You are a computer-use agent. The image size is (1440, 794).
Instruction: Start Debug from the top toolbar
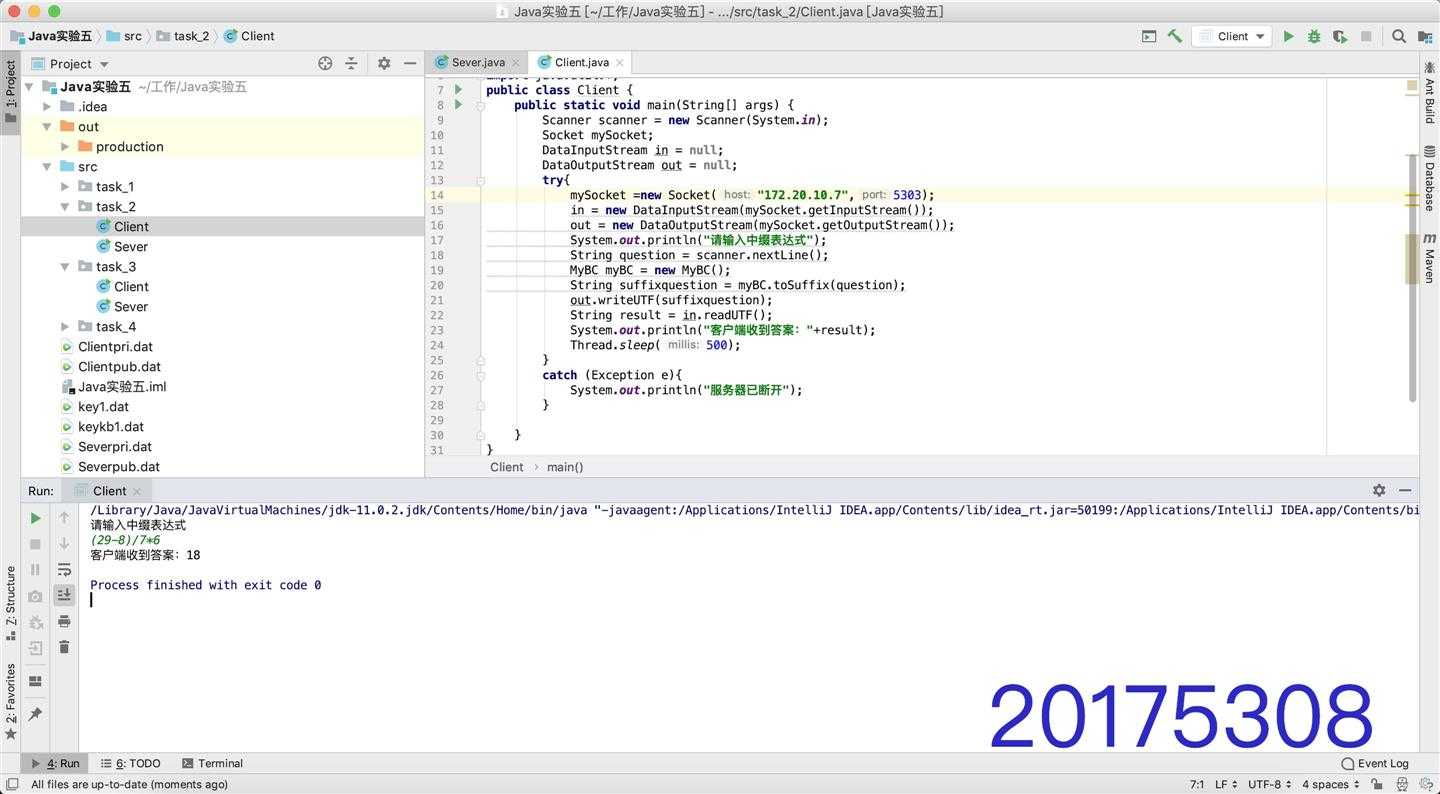[x=1314, y=36]
